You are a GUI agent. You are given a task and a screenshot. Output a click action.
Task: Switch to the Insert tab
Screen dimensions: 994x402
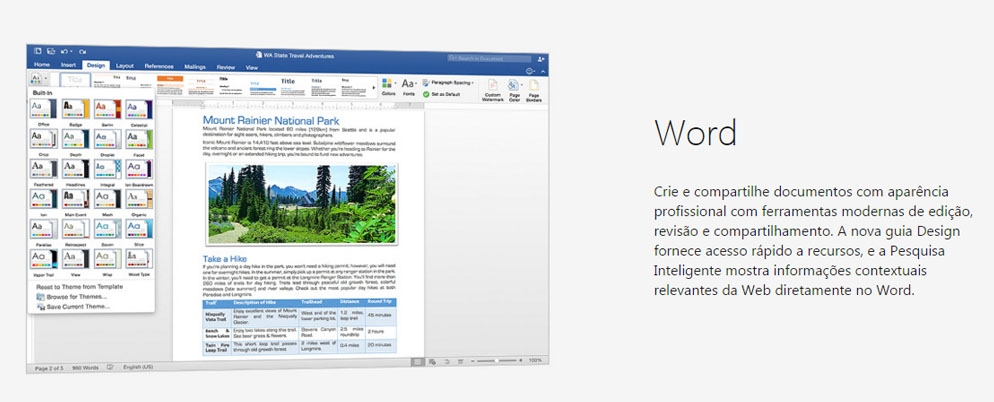coord(68,65)
